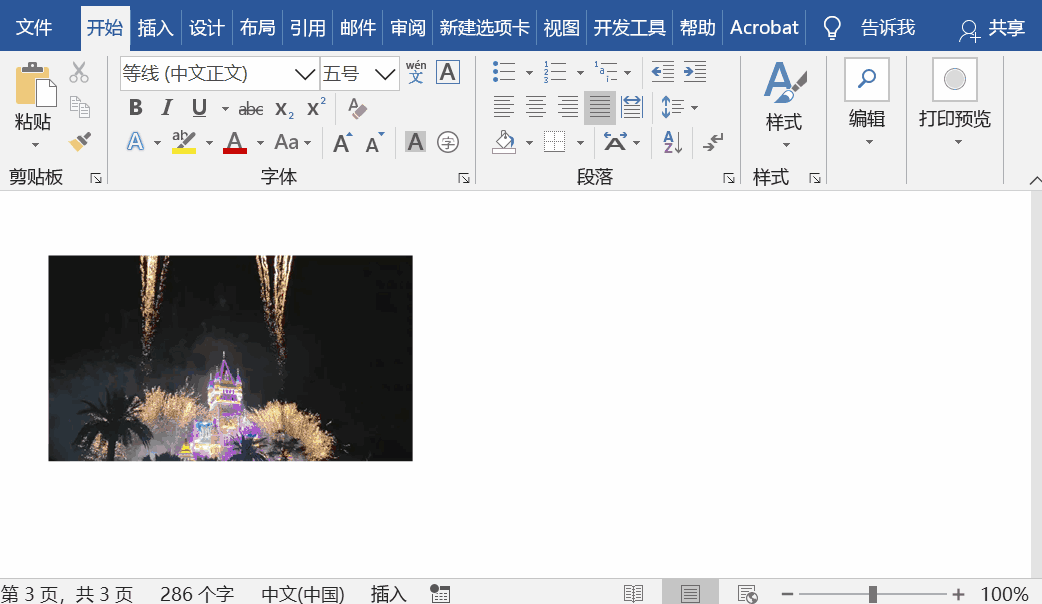Toggle Insert overtype mode in status bar
Viewport: 1042px width, 604px height.
(x=388, y=594)
